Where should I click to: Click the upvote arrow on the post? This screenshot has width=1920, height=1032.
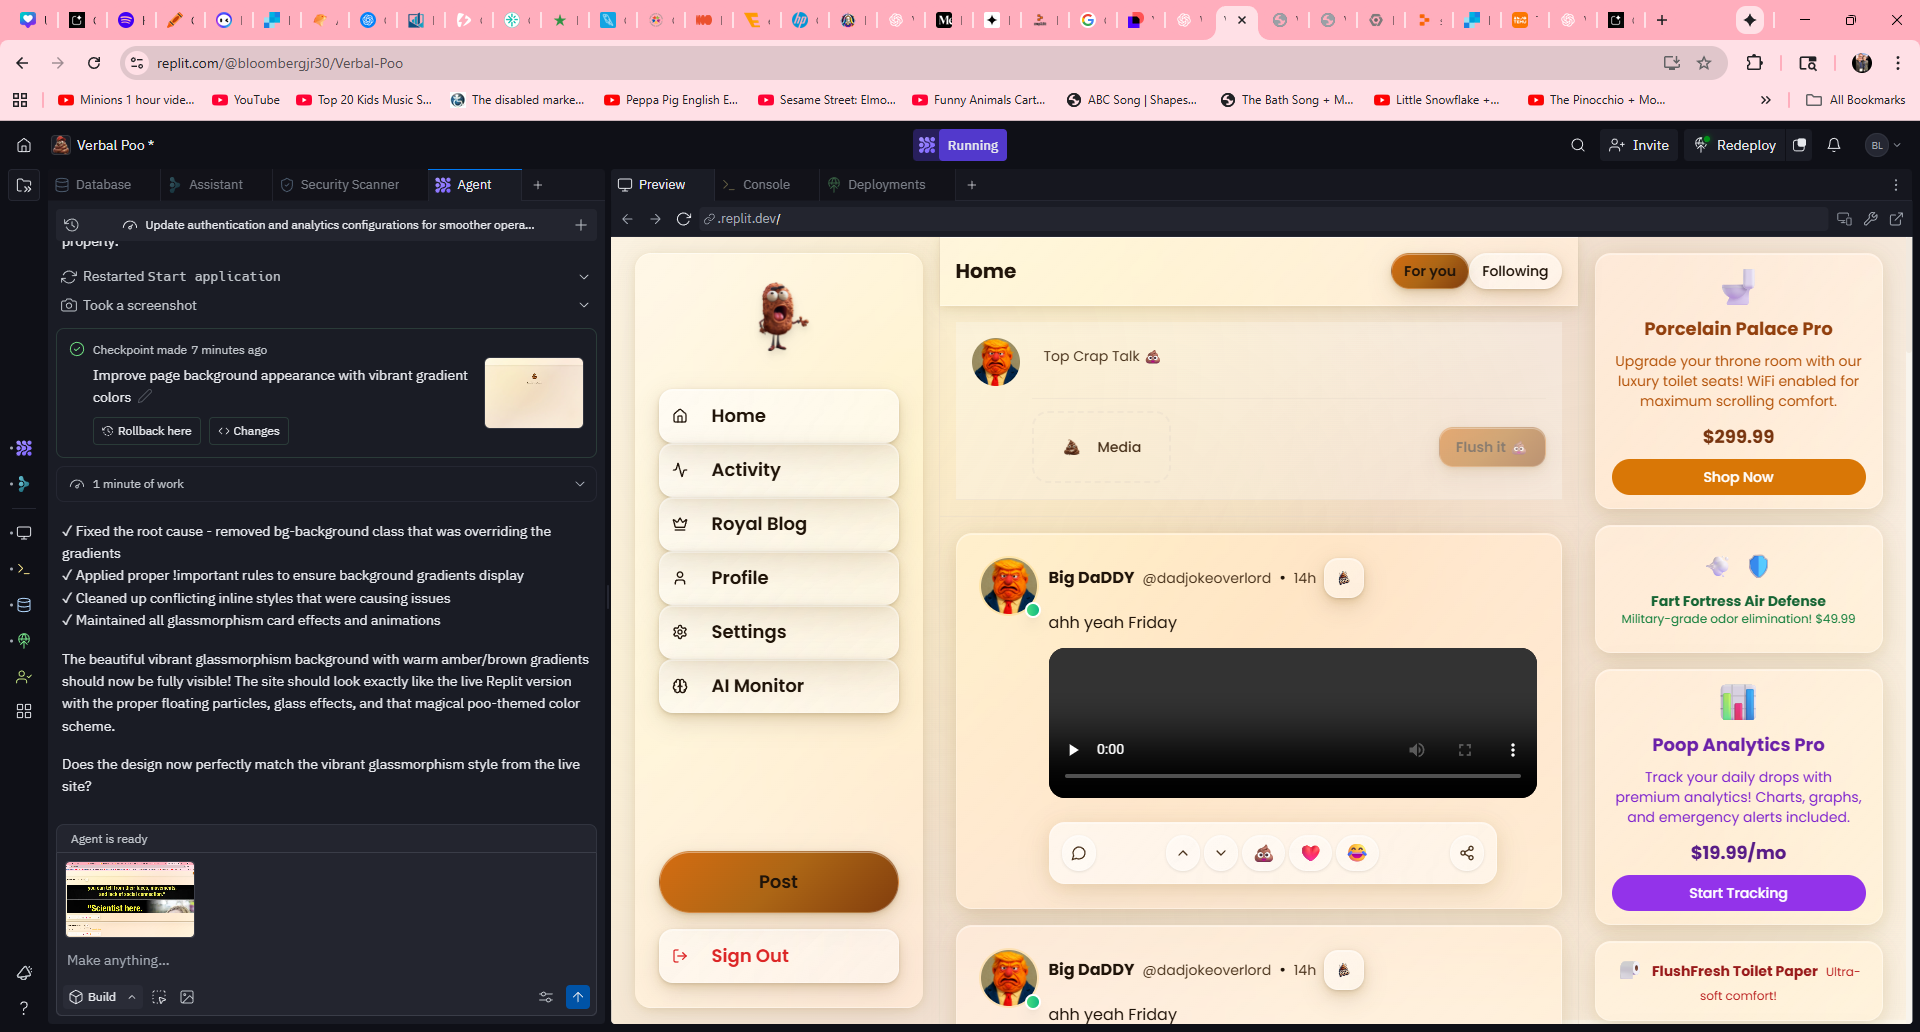point(1182,853)
